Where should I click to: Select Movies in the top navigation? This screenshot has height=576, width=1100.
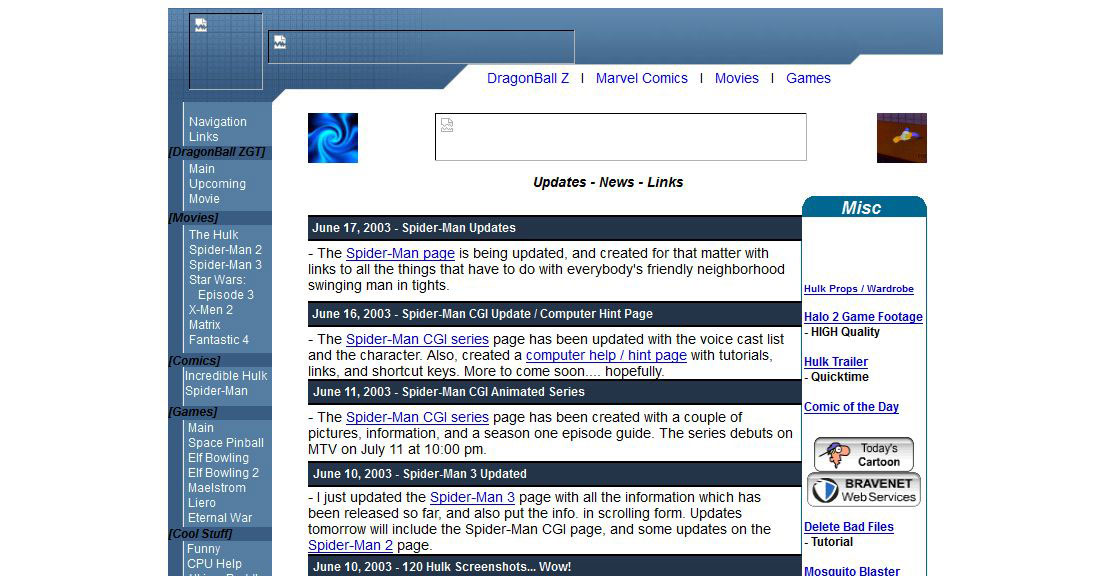pyautogui.click(x=737, y=79)
